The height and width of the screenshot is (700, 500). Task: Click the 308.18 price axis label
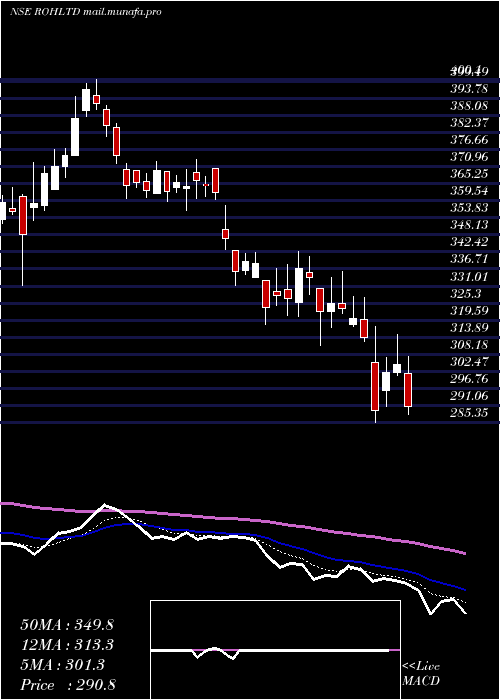(x=468, y=344)
